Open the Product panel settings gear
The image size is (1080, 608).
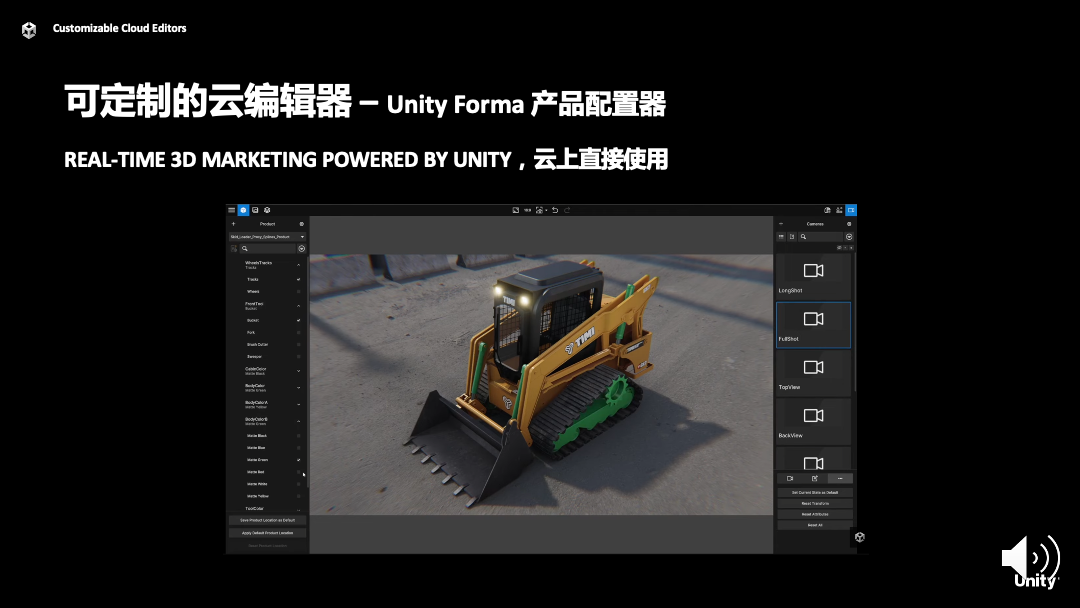pyautogui.click(x=301, y=224)
